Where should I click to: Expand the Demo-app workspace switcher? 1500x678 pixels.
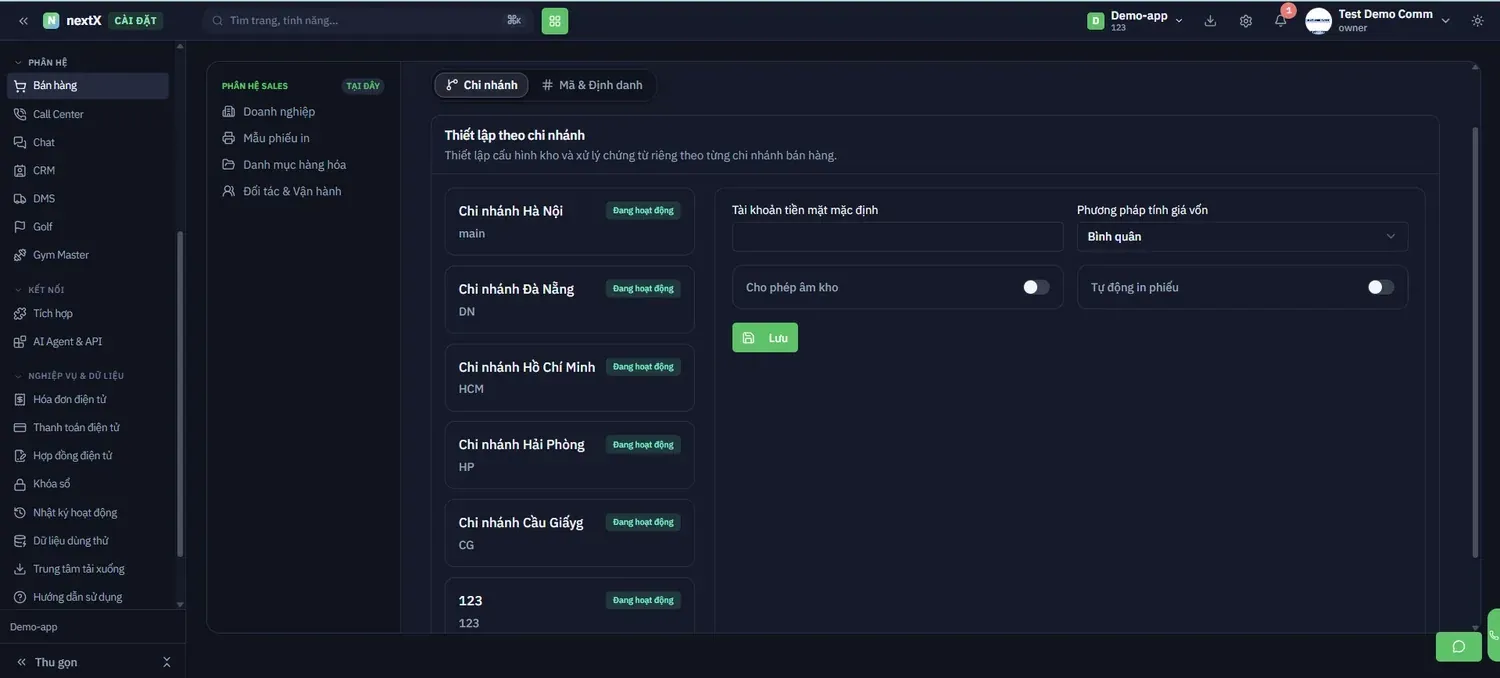pos(1136,21)
